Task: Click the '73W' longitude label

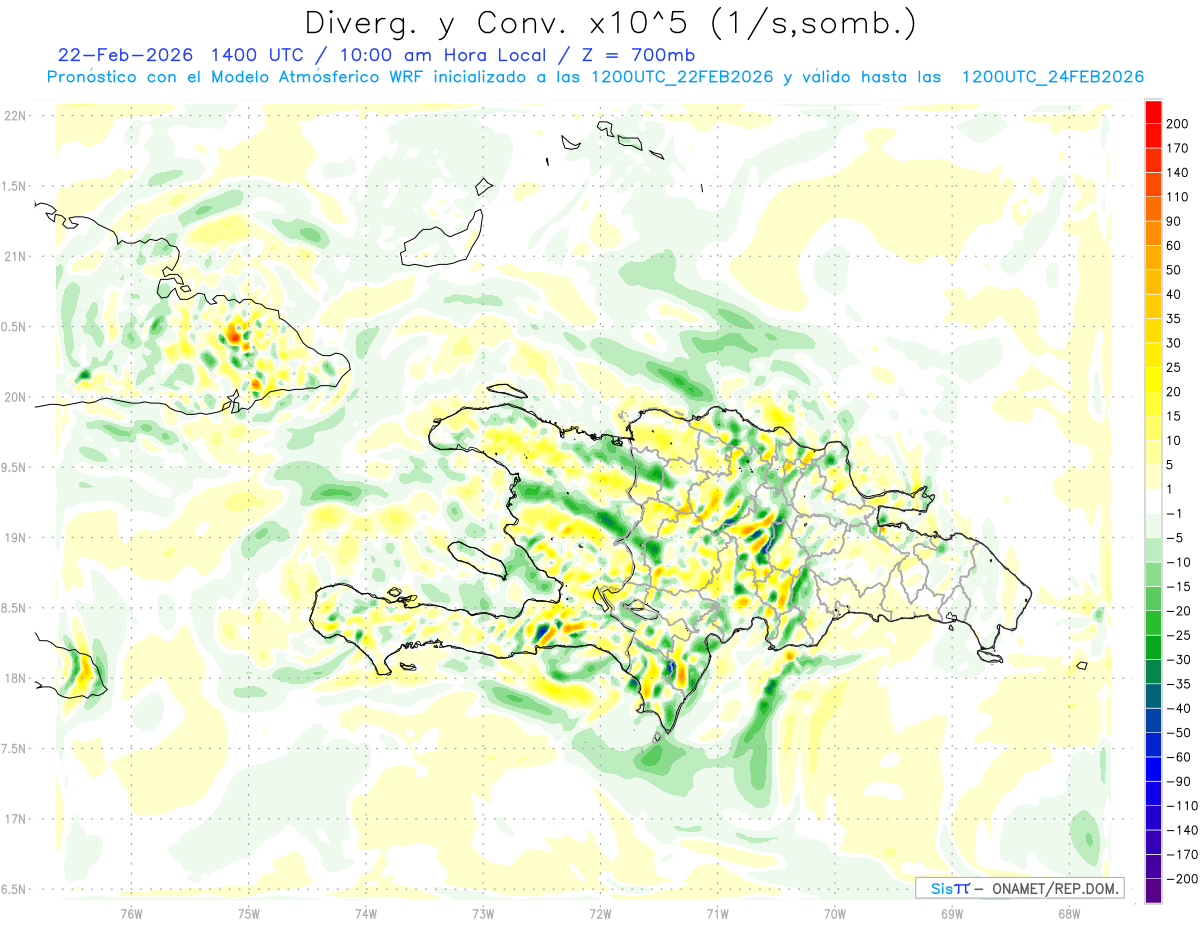Action: 483,912
